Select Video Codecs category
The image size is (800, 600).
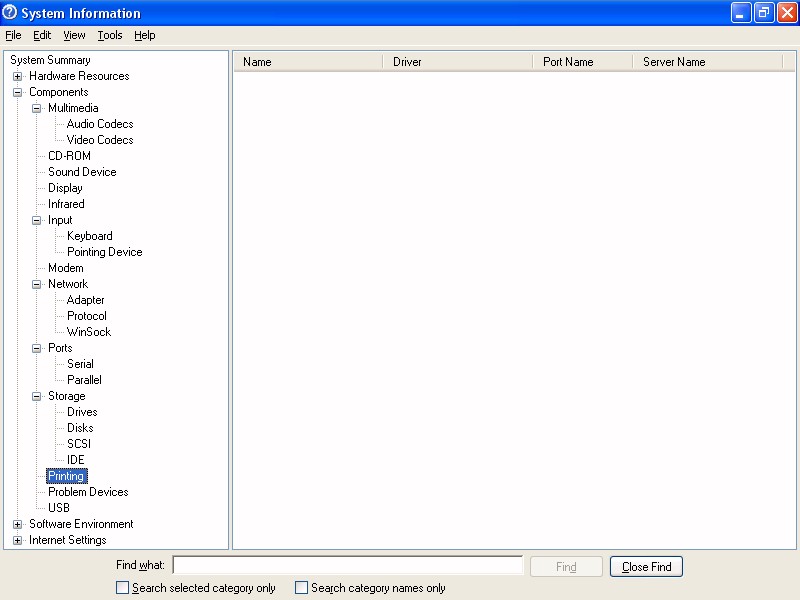[x=100, y=140]
